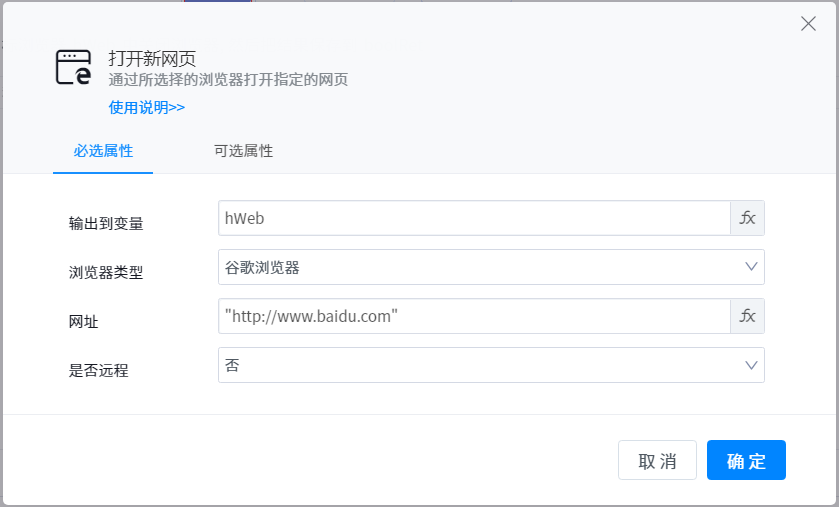Image resolution: width=839 pixels, height=507 pixels.
Task: Open the 谷歌浏览器 combo box
Action: click(480, 267)
